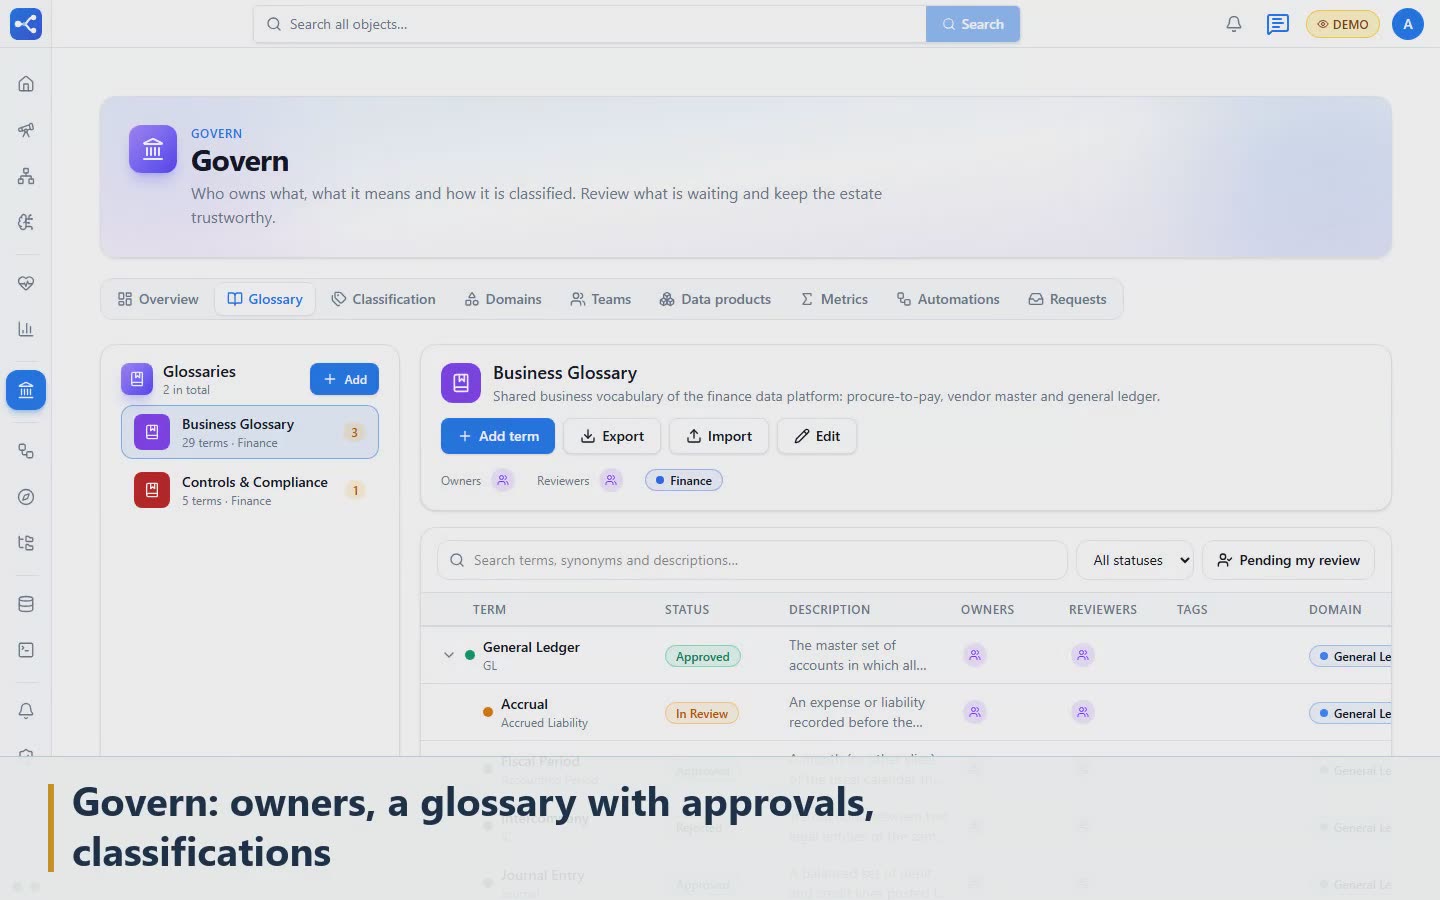Image resolution: width=1440 pixels, height=900 pixels.
Task: Click the top Search button
Action: (x=973, y=24)
